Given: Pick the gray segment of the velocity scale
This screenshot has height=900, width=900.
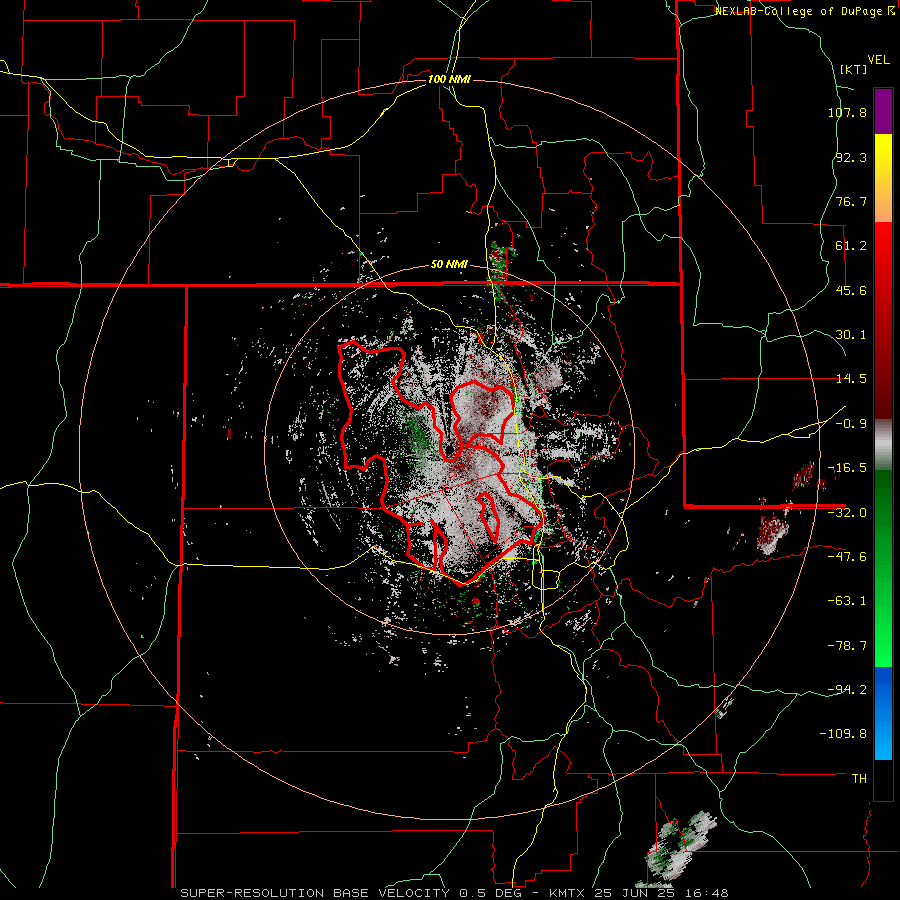Looking at the screenshot, I should [x=883, y=445].
